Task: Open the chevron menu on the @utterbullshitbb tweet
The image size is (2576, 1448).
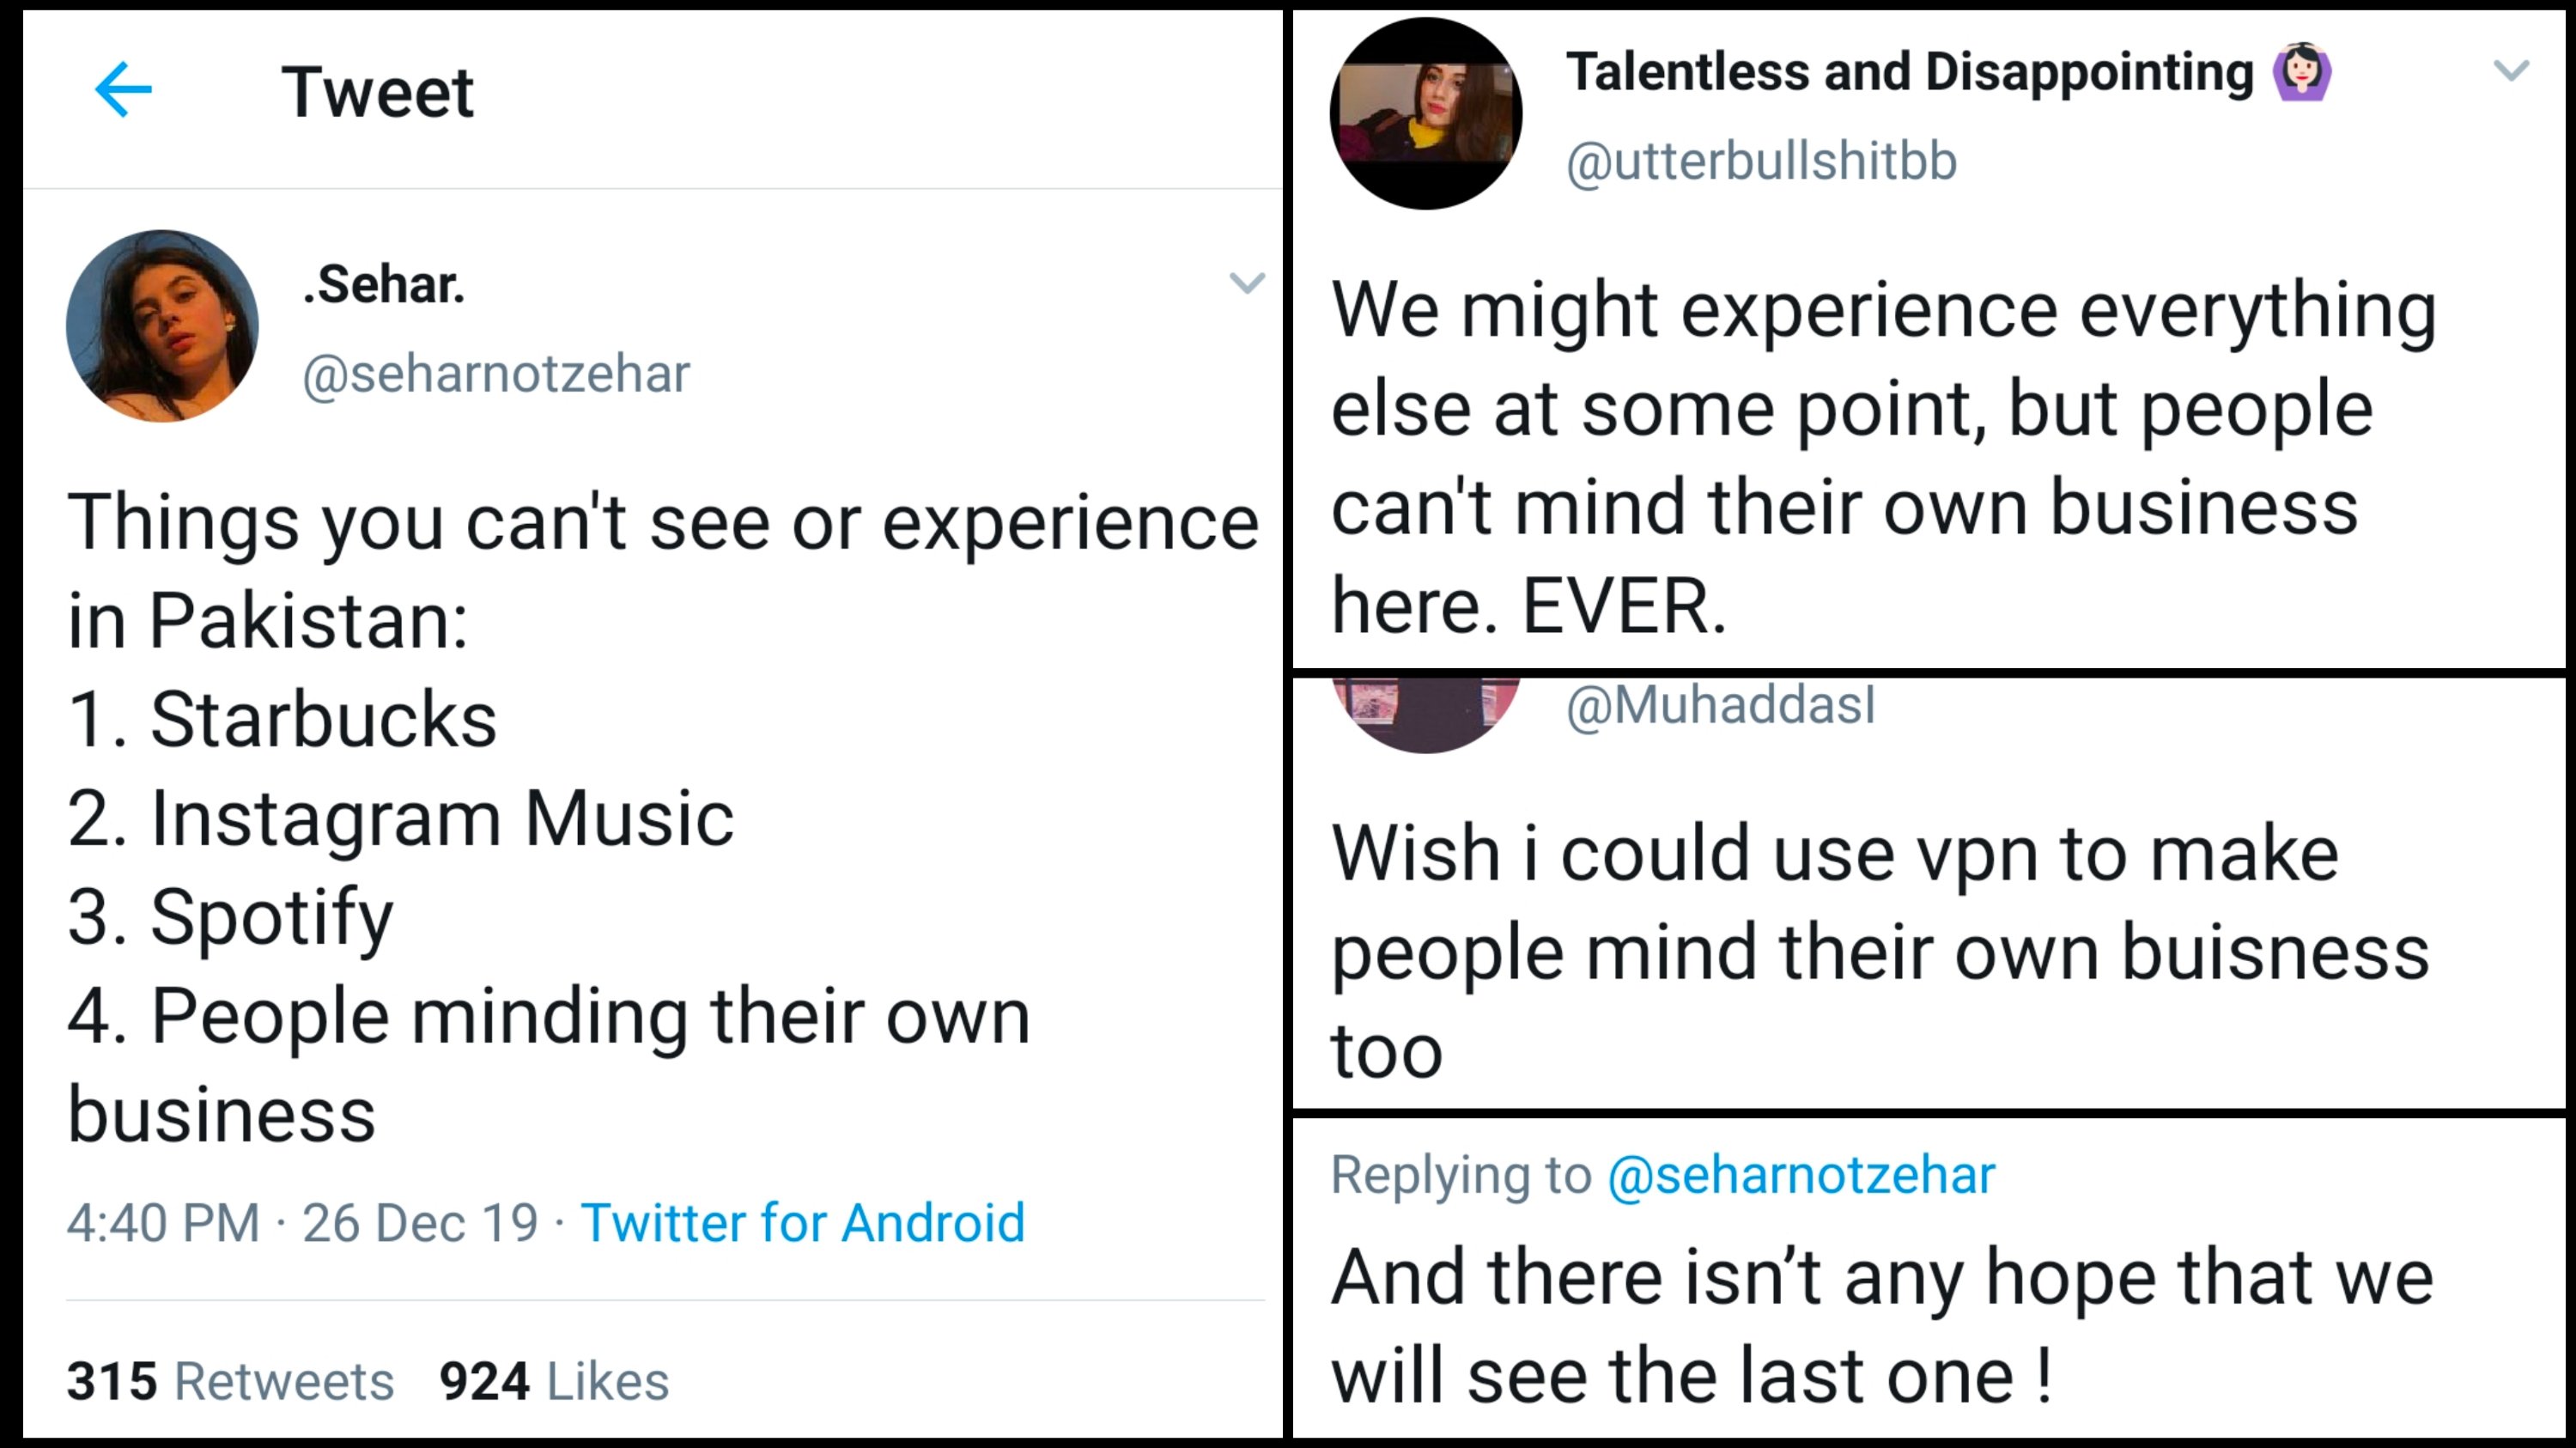Action: click(x=2510, y=70)
